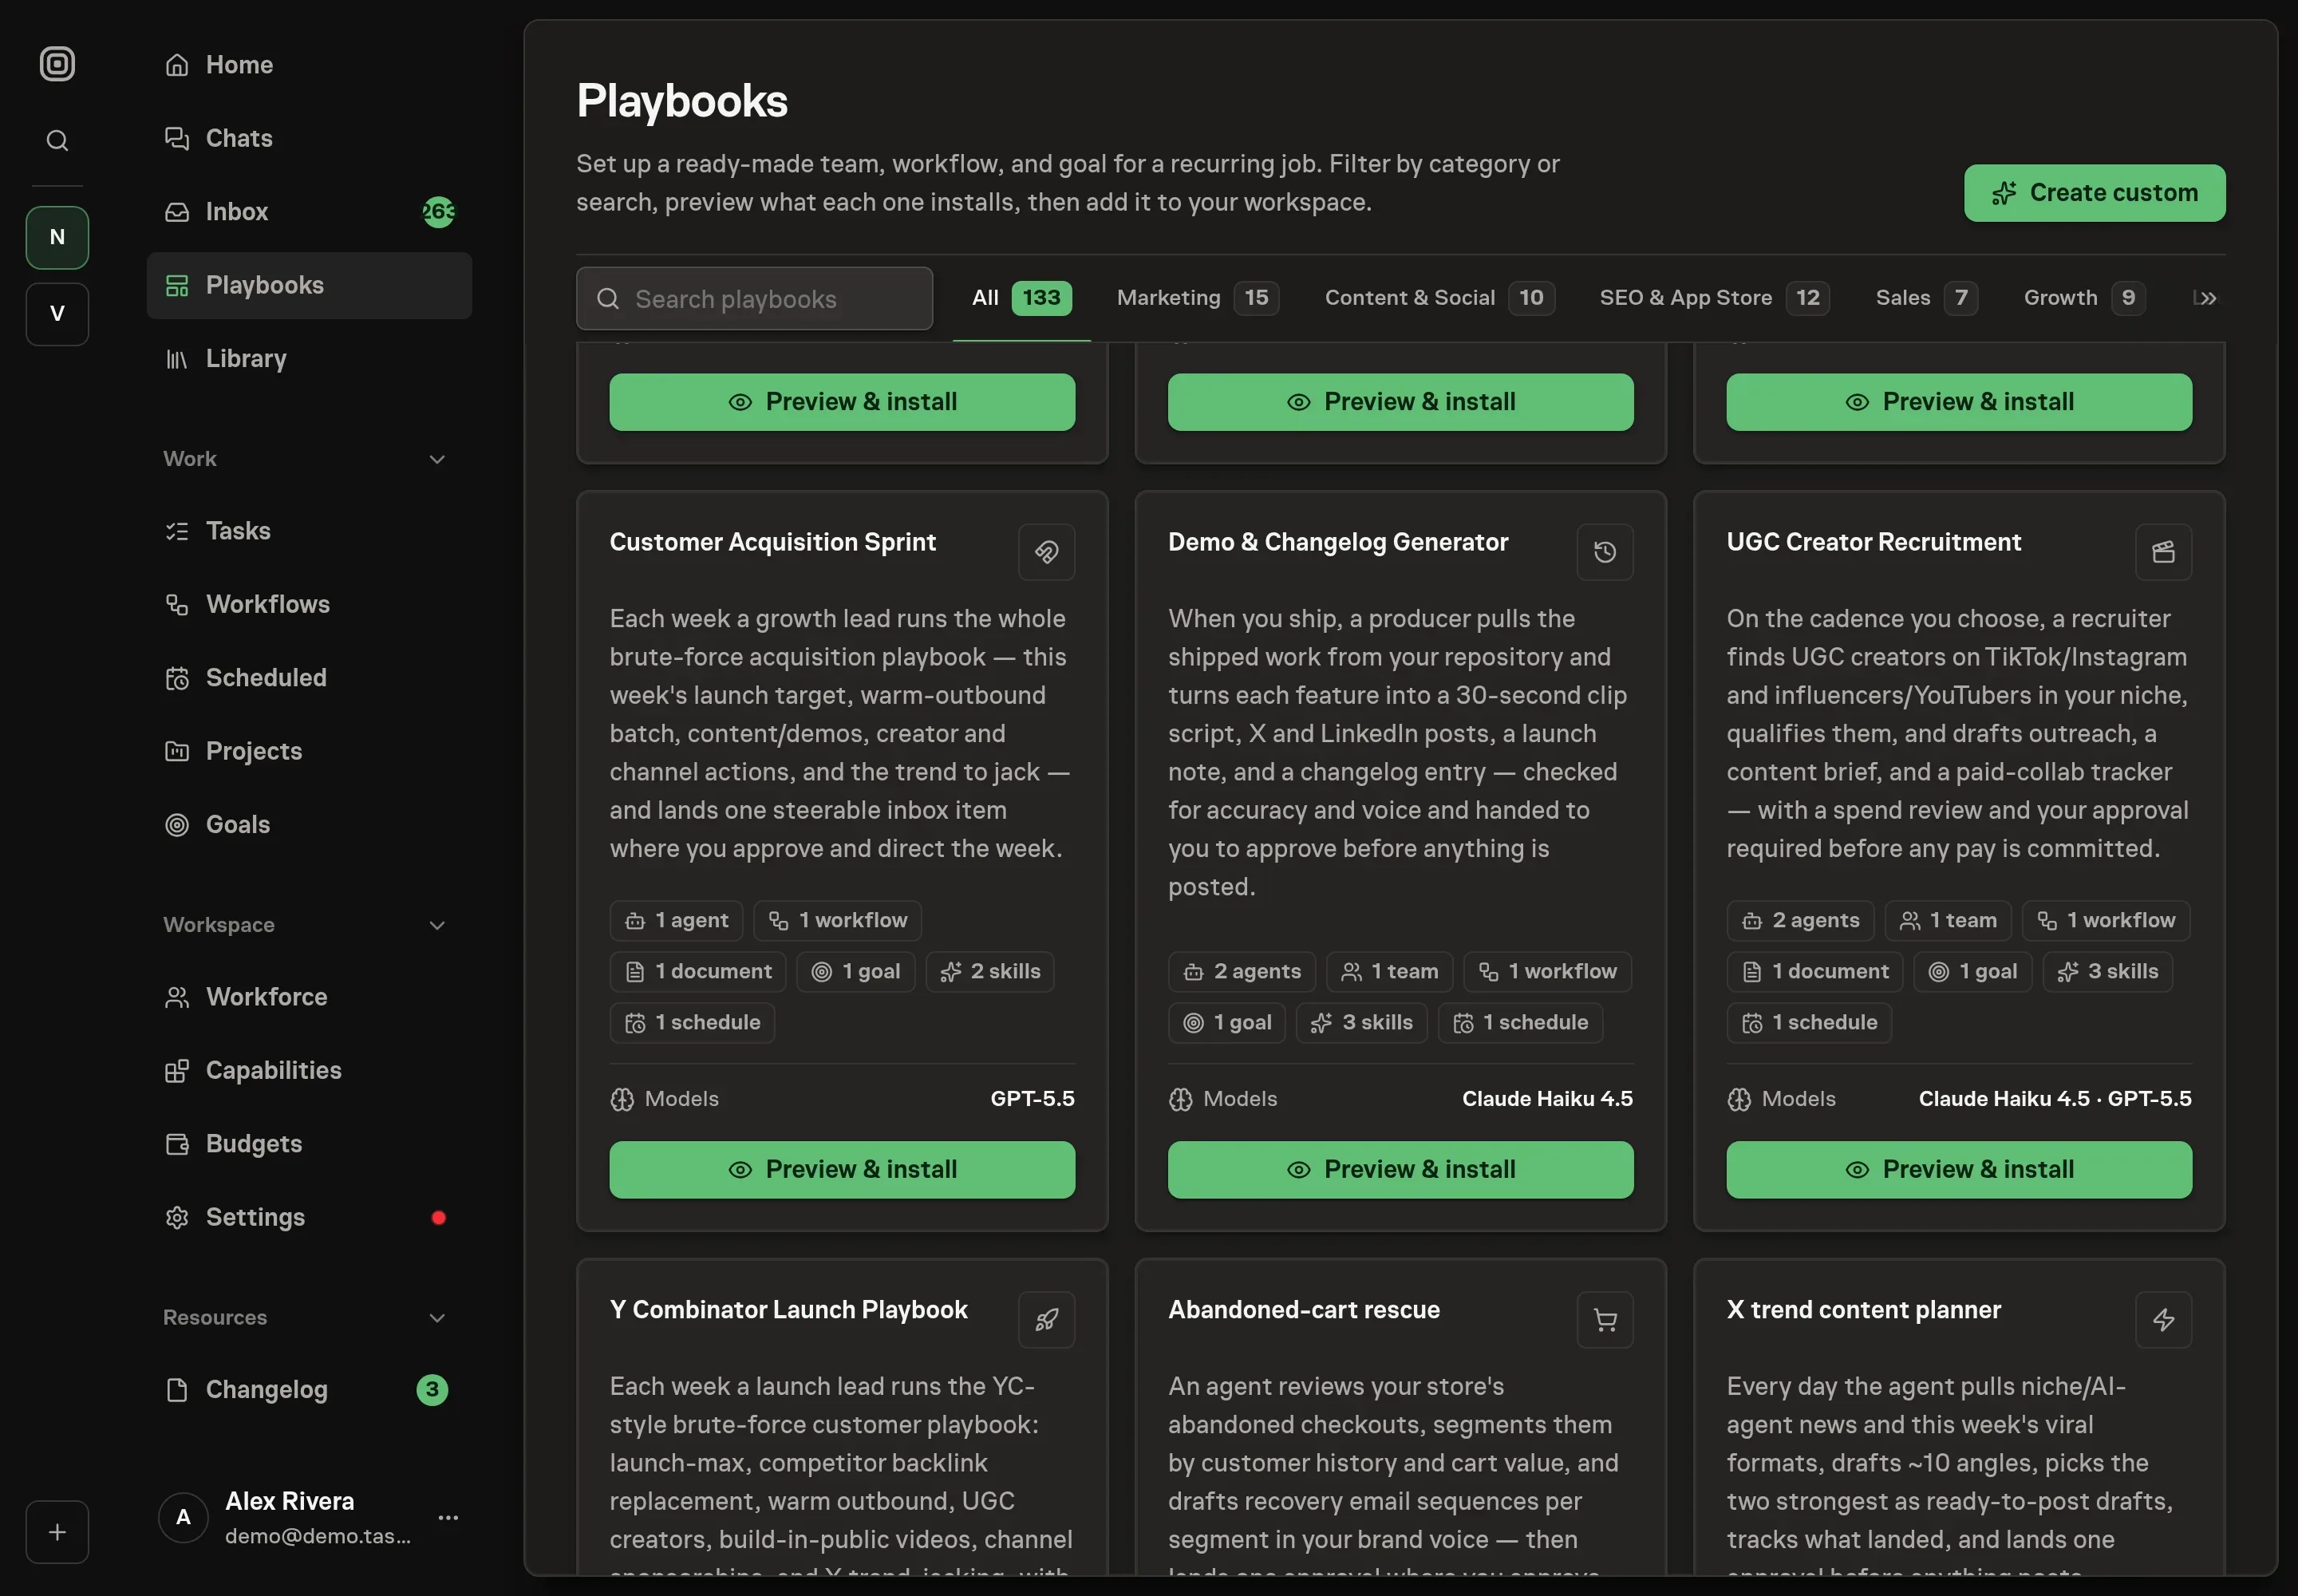
Task: Preview & install Customer Acquisition Sprint
Action: click(842, 1170)
